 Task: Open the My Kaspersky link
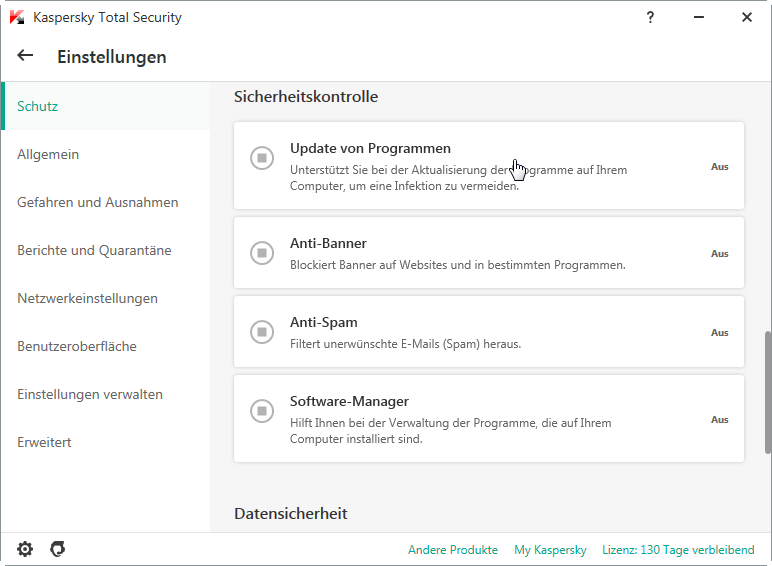pyautogui.click(x=550, y=550)
